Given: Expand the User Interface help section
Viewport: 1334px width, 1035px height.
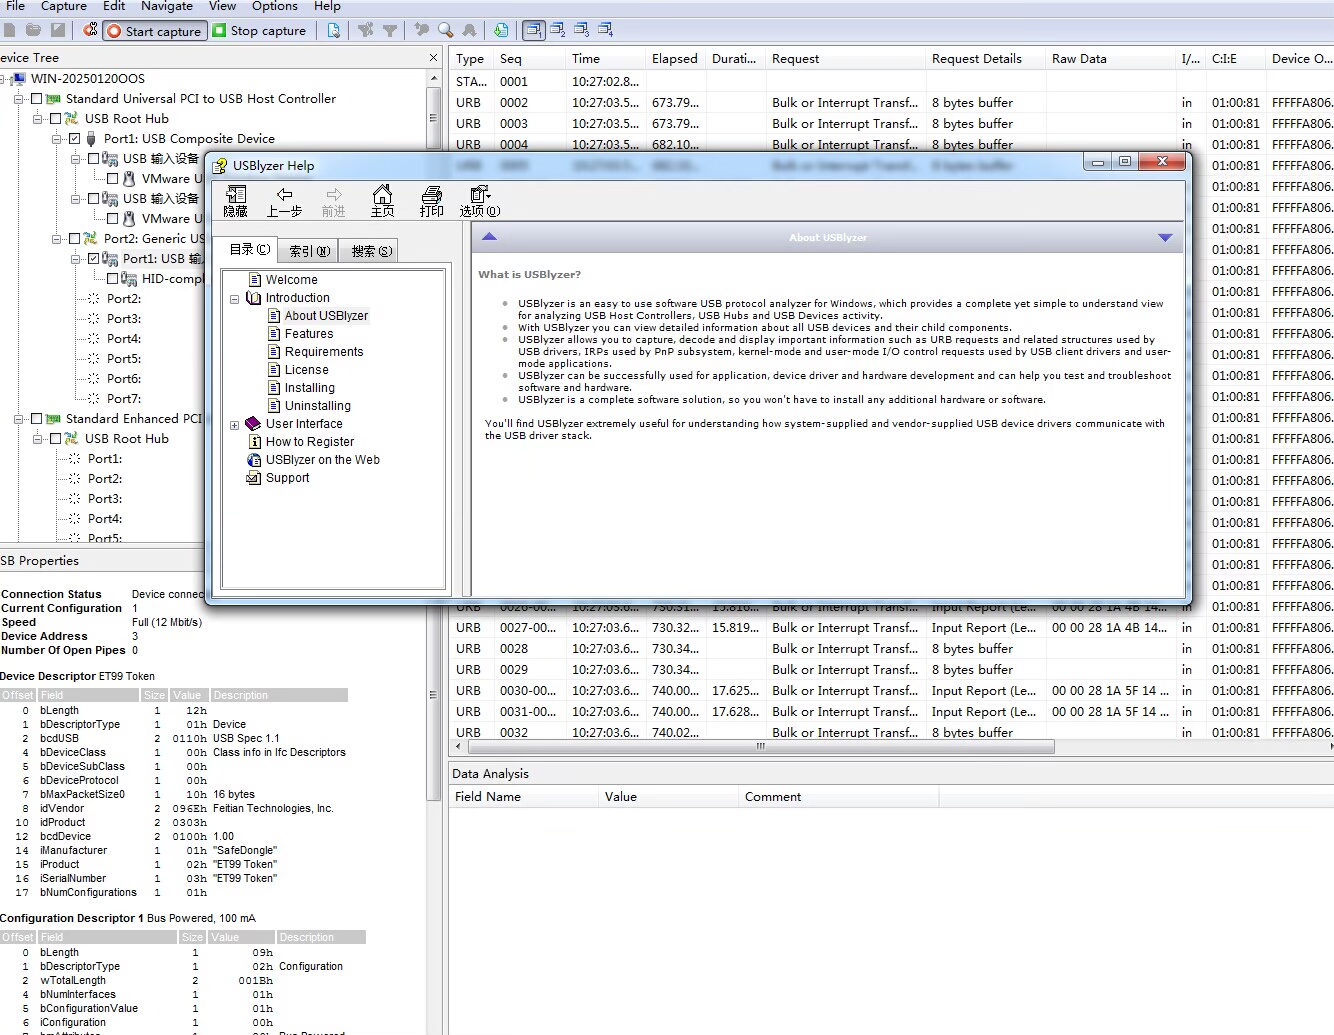Looking at the screenshot, I should coord(235,425).
